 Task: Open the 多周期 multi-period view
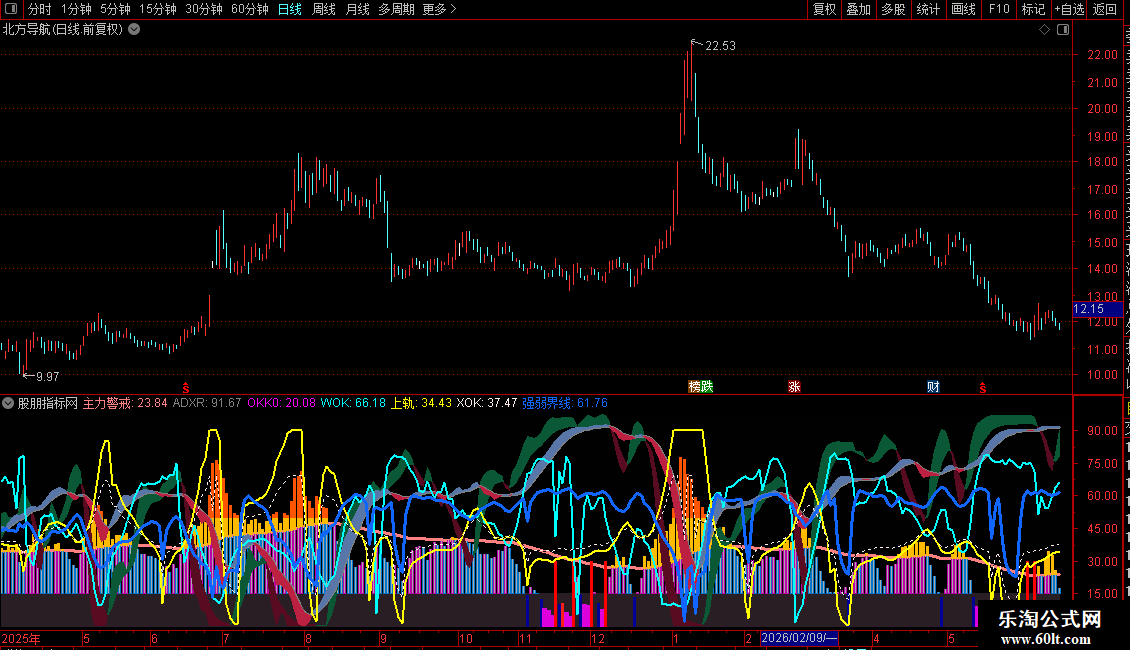tap(396, 9)
